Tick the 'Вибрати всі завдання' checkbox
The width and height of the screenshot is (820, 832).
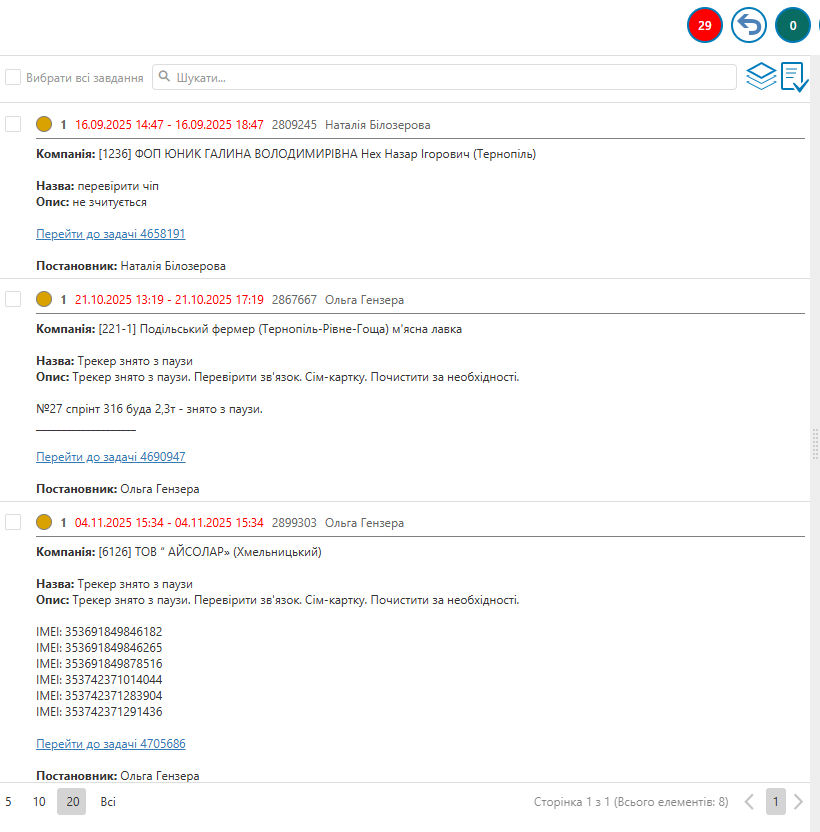[x=13, y=77]
